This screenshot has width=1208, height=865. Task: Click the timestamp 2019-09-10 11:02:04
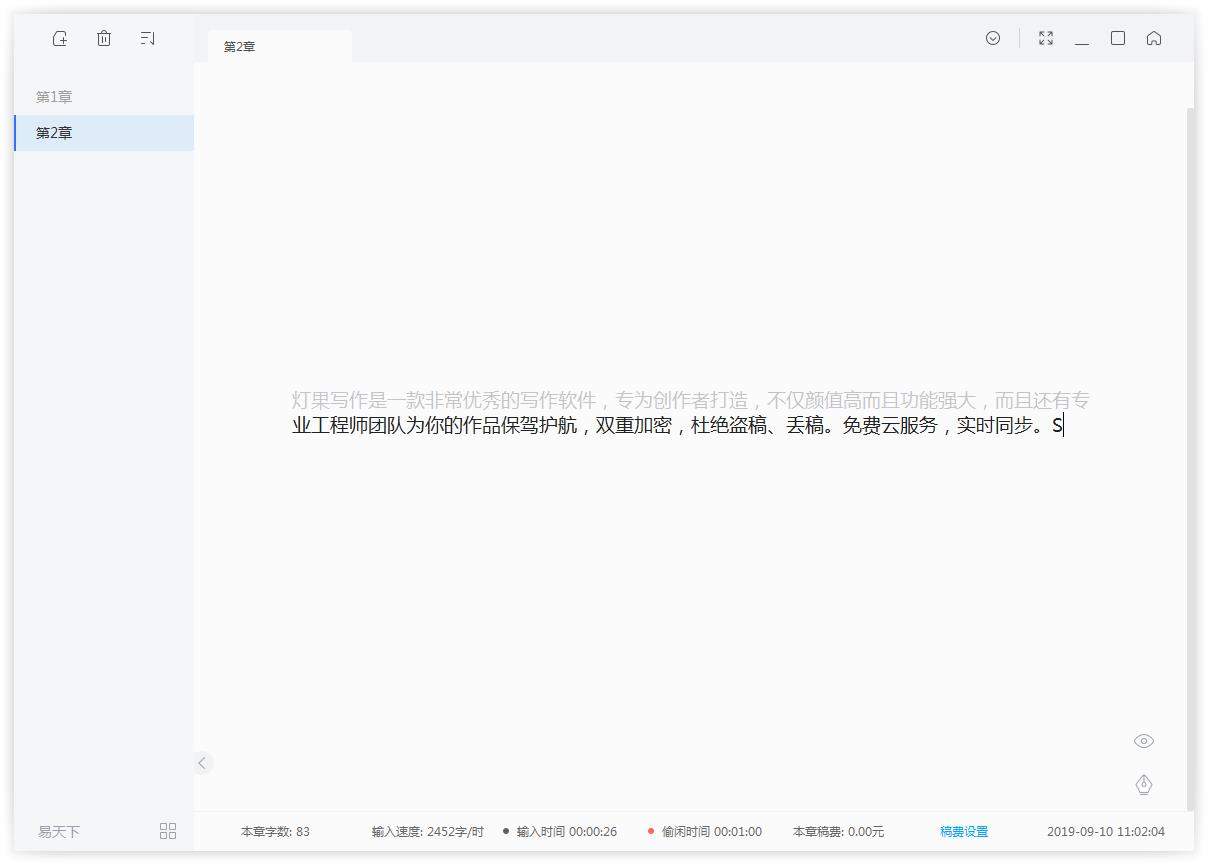[1106, 831]
